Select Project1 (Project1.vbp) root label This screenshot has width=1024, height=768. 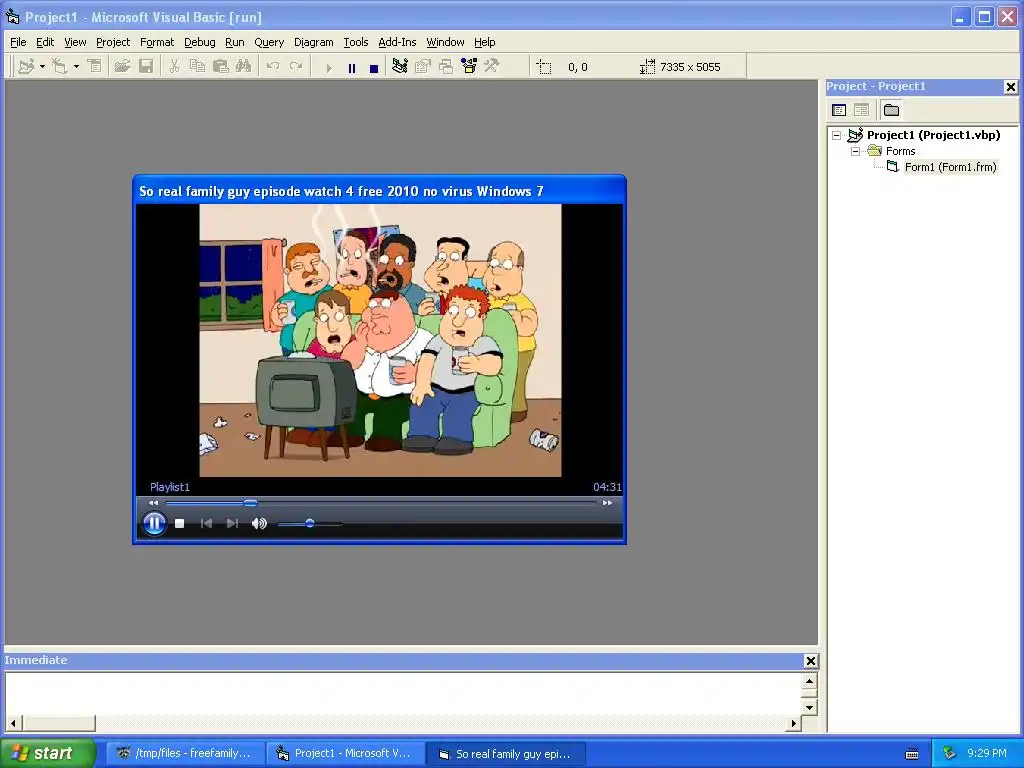click(933, 135)
